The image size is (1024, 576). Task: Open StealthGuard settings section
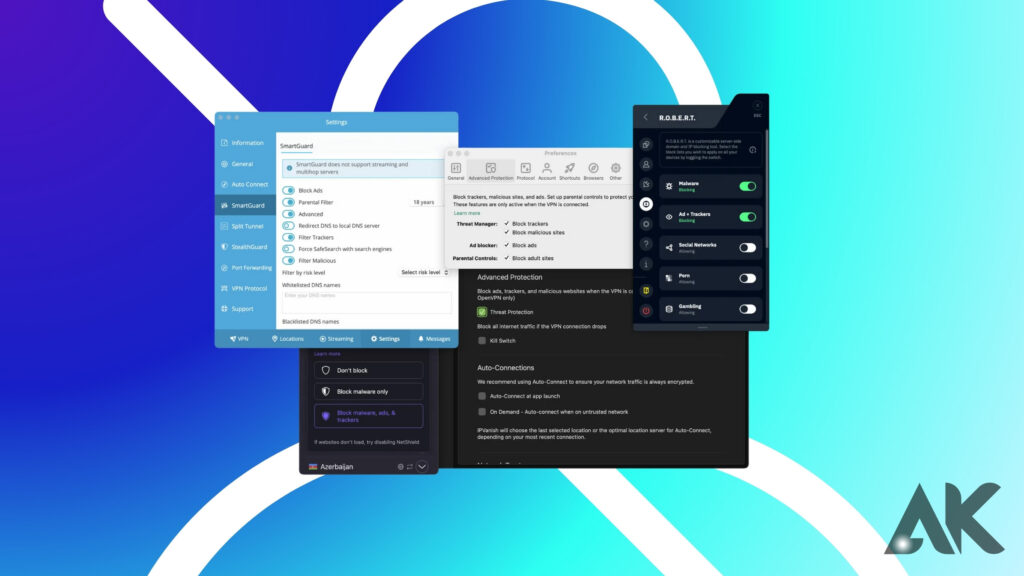pos(244,247)
